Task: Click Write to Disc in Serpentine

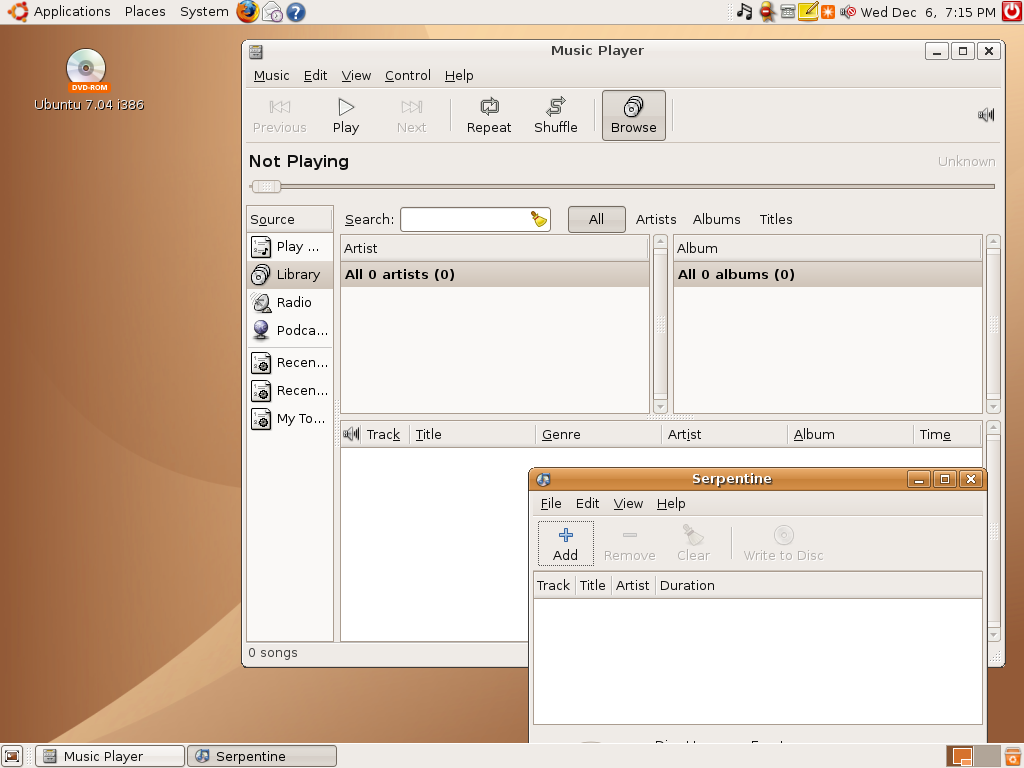Action: 783,543
